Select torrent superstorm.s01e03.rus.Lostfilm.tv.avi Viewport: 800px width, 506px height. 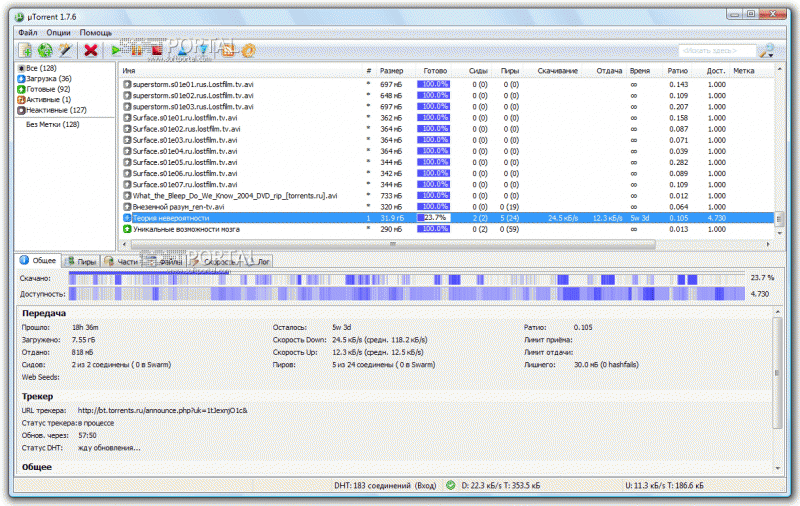click(447, 107)
